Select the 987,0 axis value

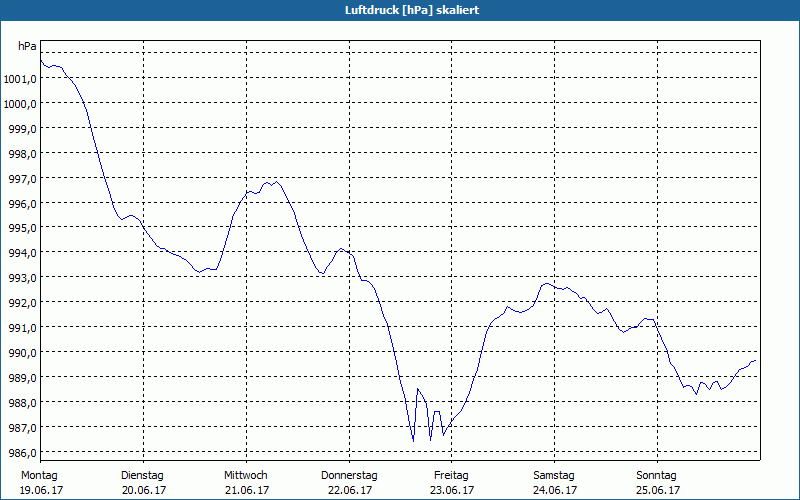click(x=22, y=428)
